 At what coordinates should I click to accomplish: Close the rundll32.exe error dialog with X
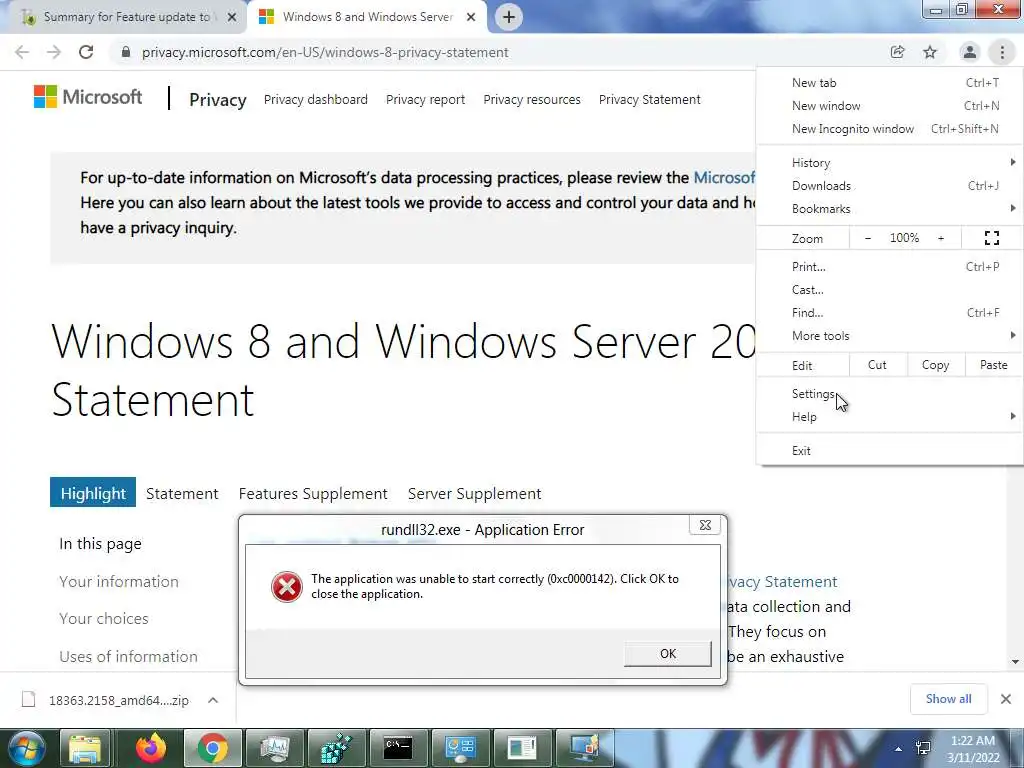coord(705,525)
